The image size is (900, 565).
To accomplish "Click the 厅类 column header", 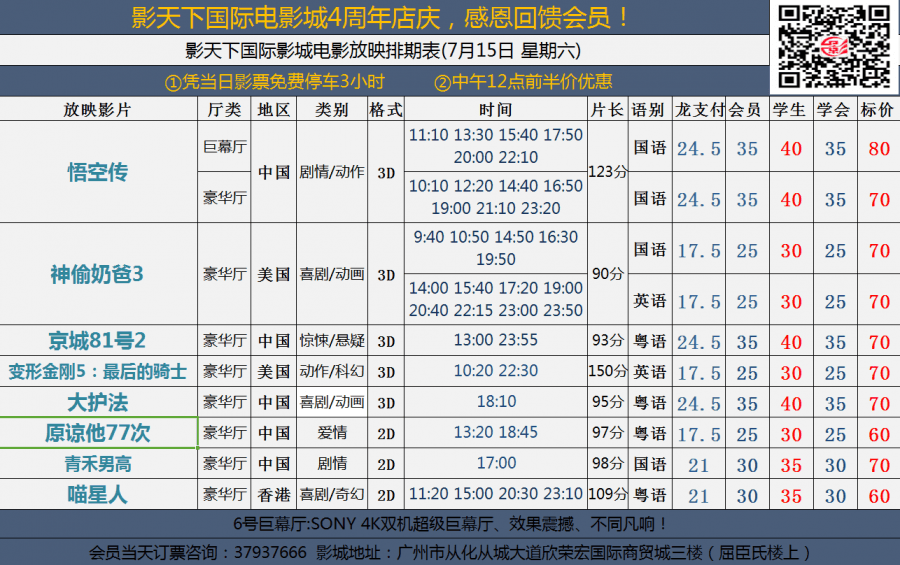I will tap(224, 110).
